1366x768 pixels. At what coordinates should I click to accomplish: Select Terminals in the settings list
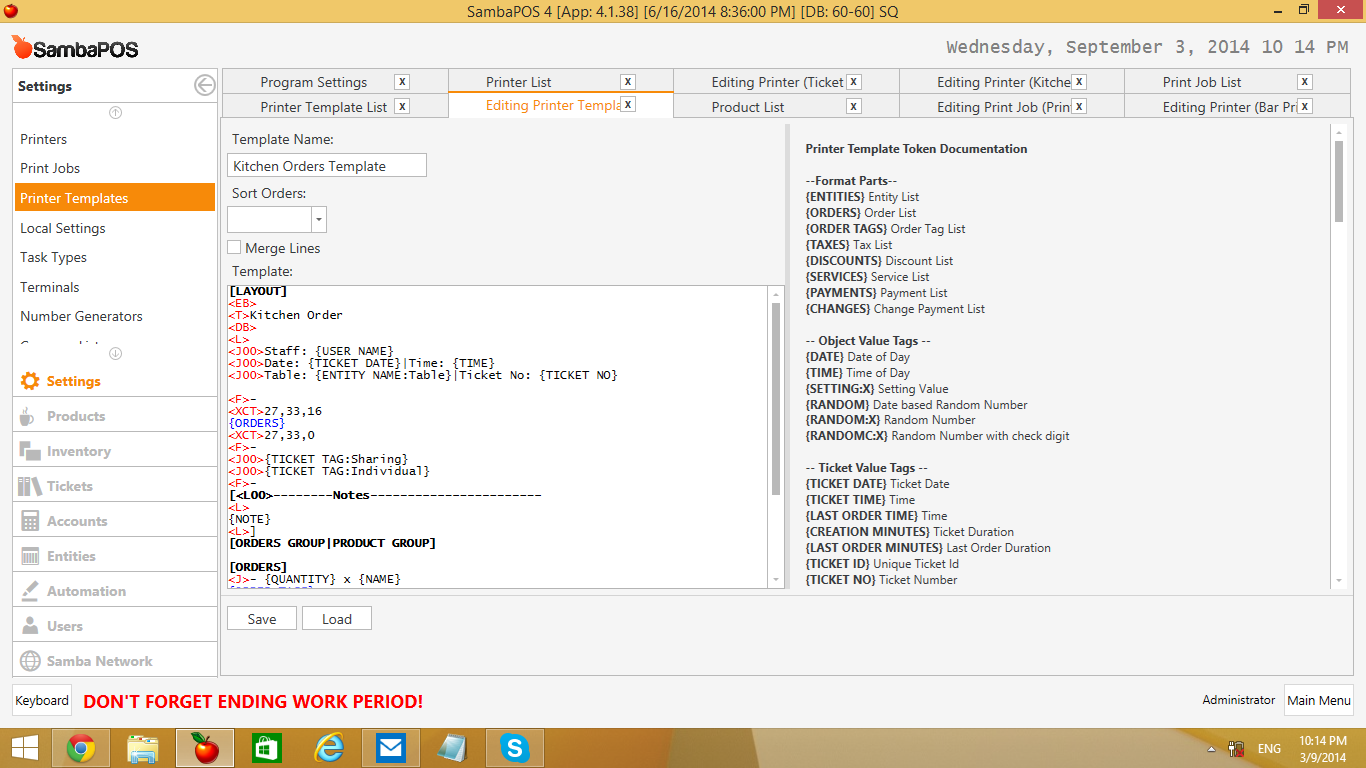114,287
